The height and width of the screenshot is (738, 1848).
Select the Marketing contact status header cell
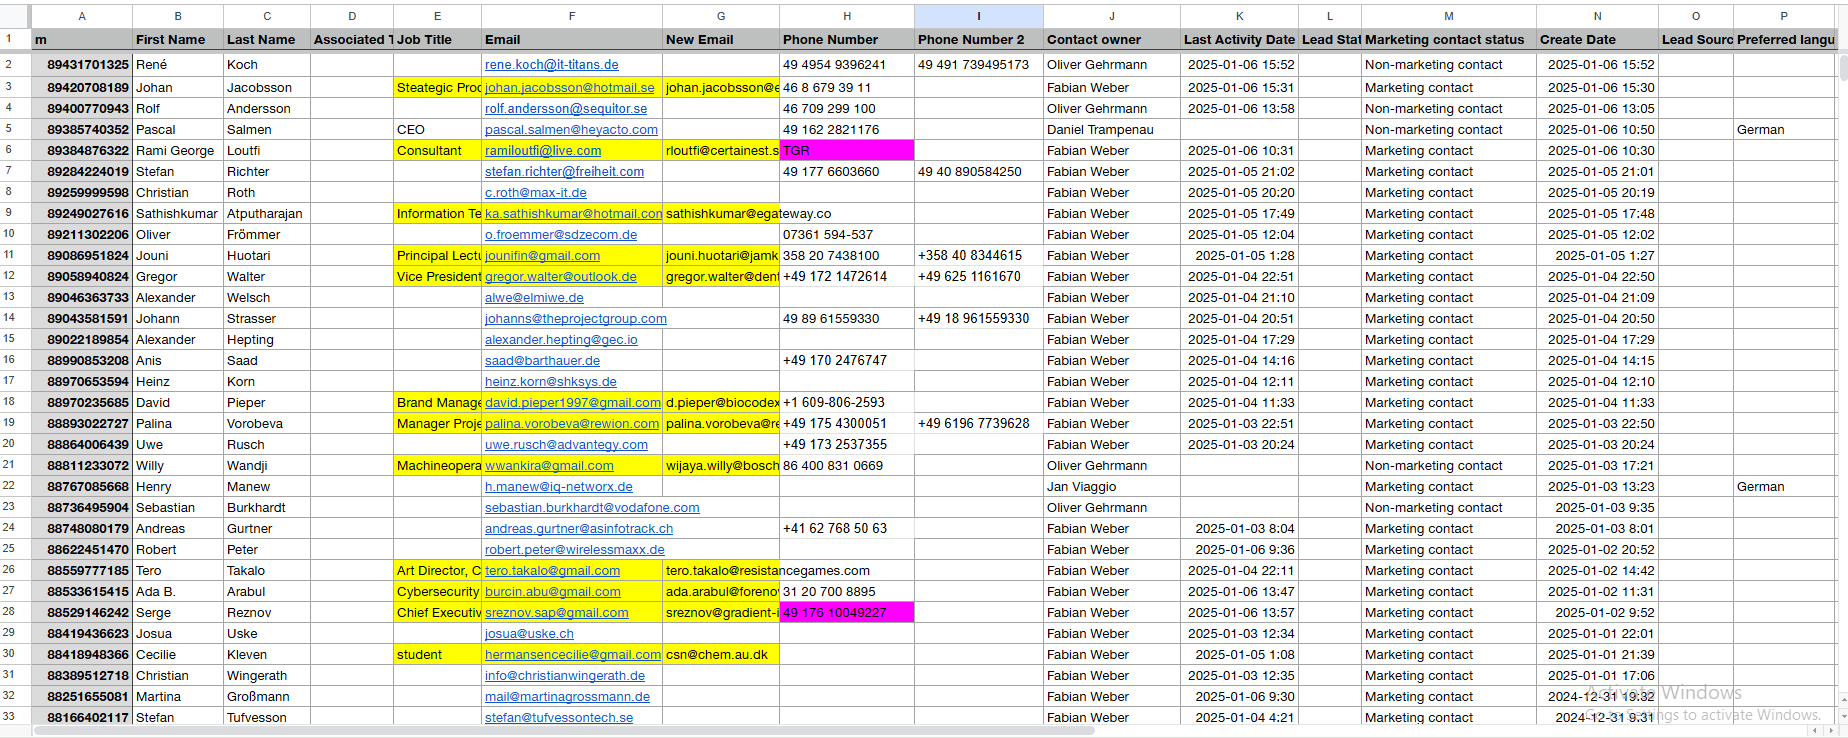(1447, 40)
